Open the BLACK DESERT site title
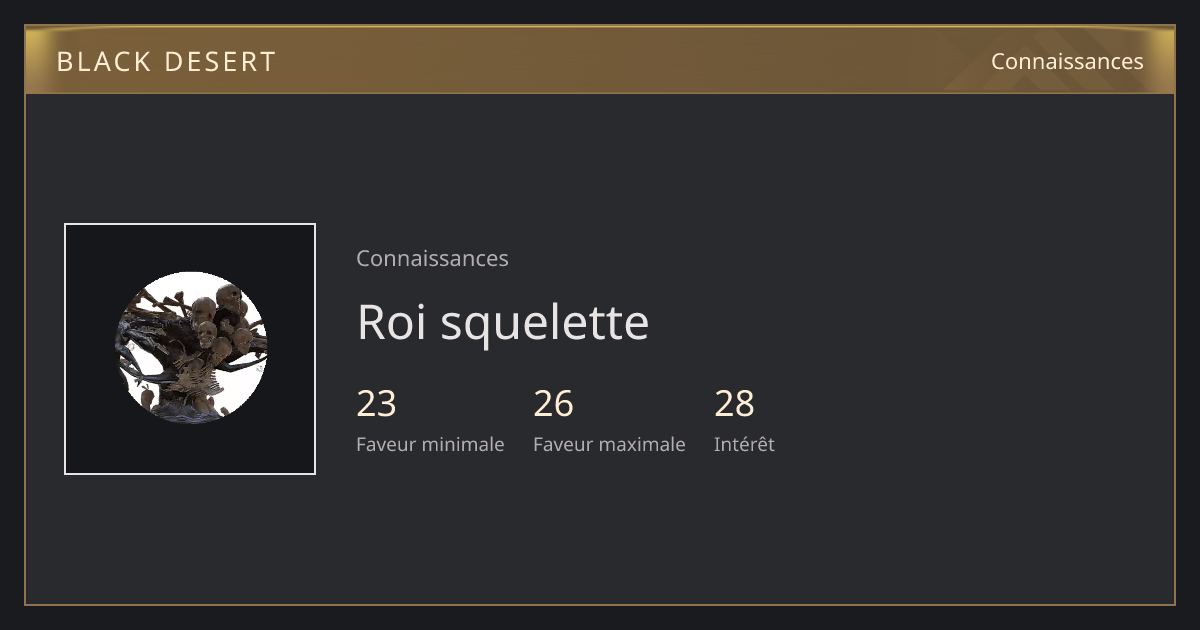 click(x=166, y=61)
